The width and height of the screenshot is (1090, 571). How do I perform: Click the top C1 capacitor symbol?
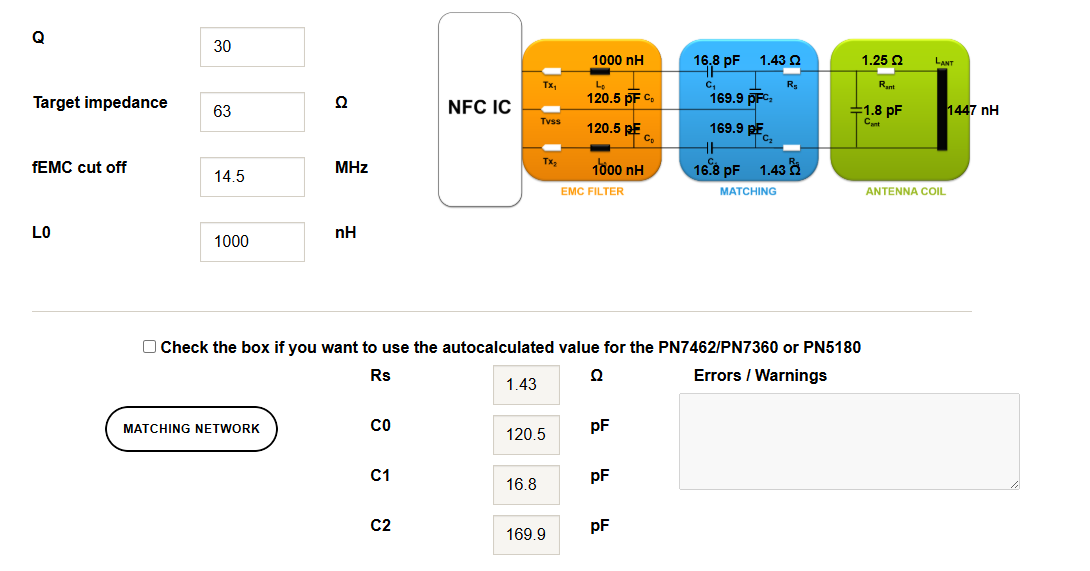point(709,72)
